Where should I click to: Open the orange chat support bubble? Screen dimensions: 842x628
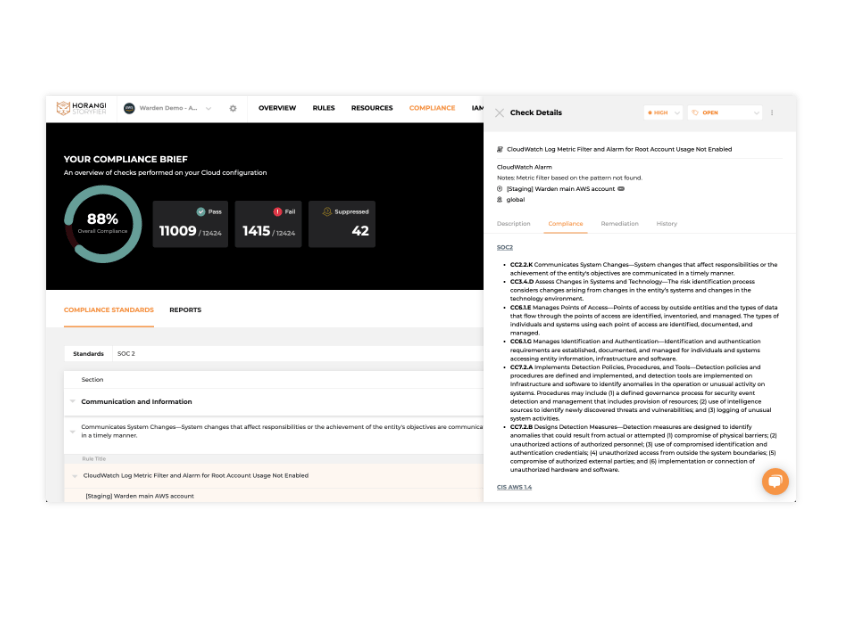tap(775, 481)
